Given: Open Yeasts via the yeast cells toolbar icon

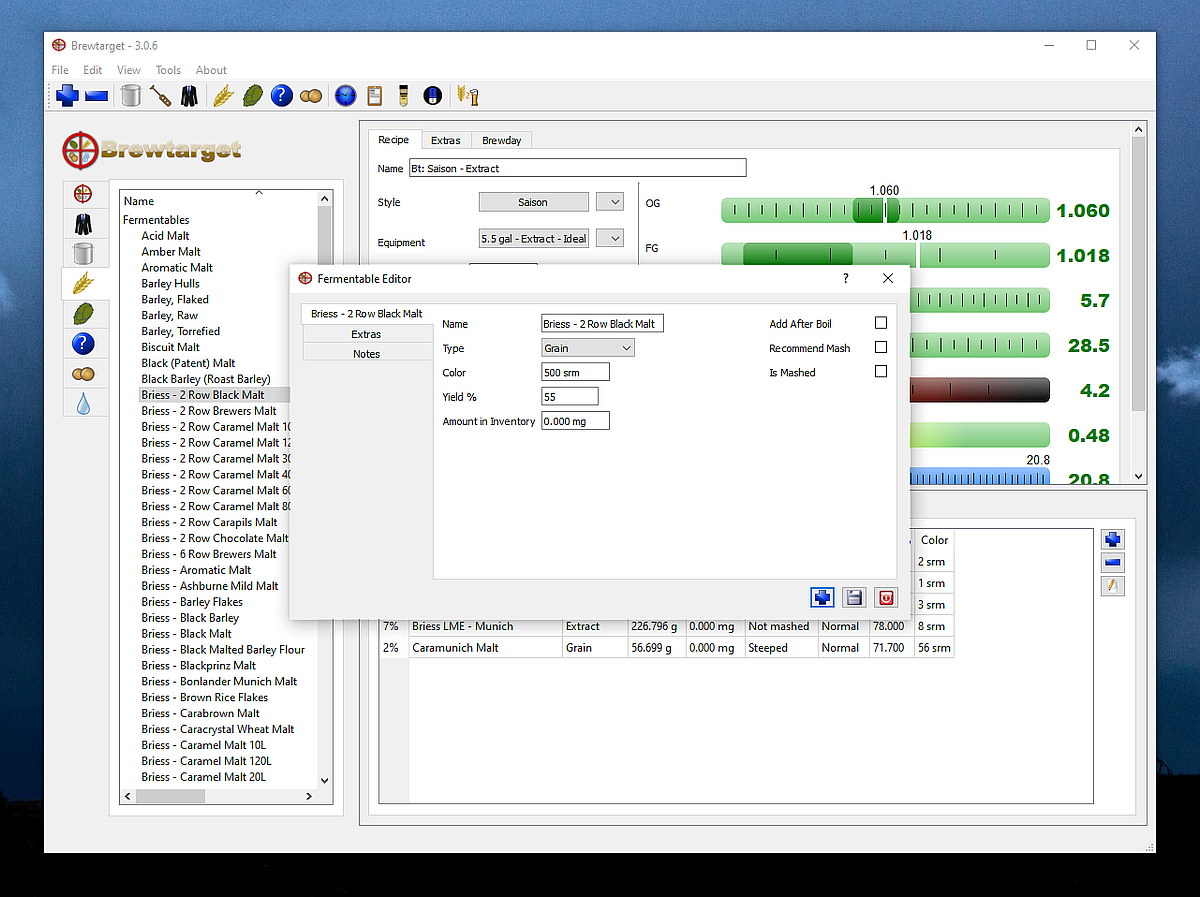Looking at the screenshot, I should (312, 96).
